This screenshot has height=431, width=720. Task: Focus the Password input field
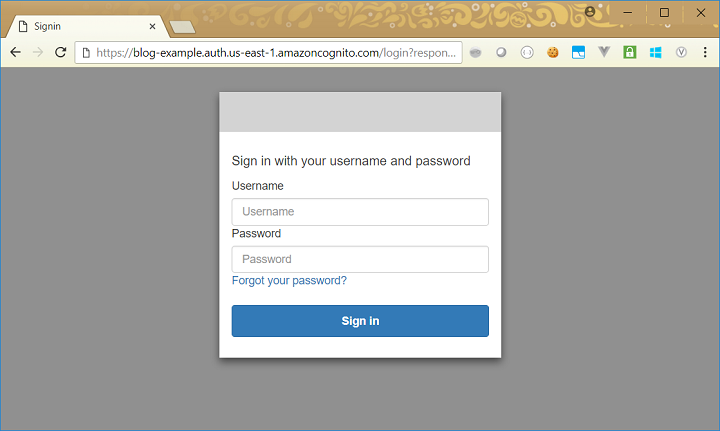pos(360,259)
